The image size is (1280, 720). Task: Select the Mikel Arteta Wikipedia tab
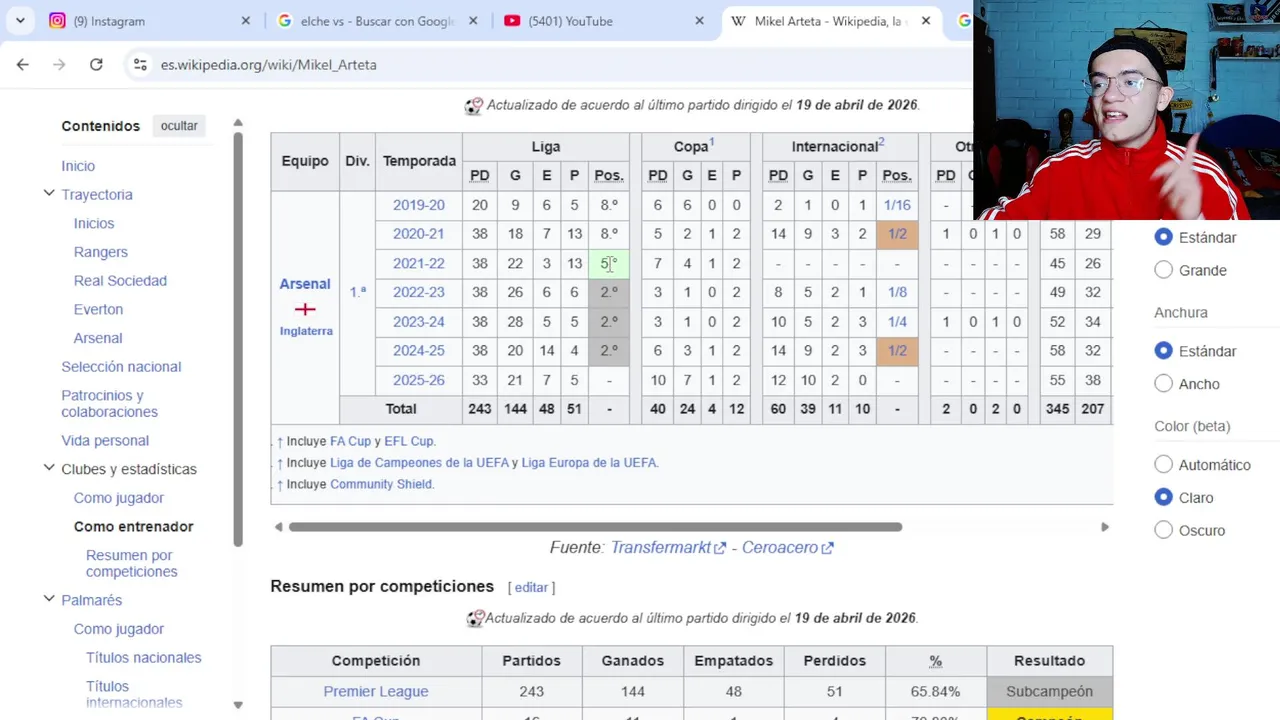(x=833, y=21)
